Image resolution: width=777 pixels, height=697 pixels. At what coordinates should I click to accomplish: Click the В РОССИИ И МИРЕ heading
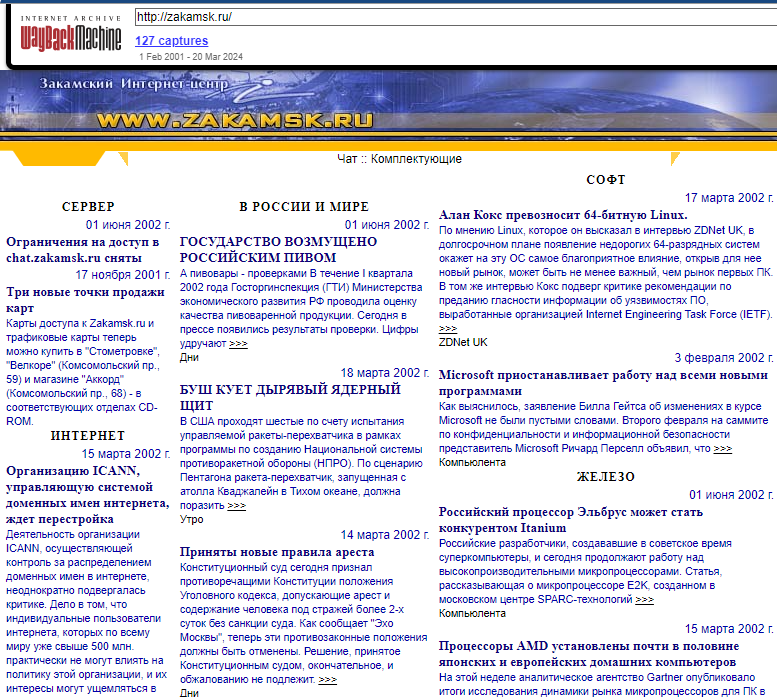304,207
